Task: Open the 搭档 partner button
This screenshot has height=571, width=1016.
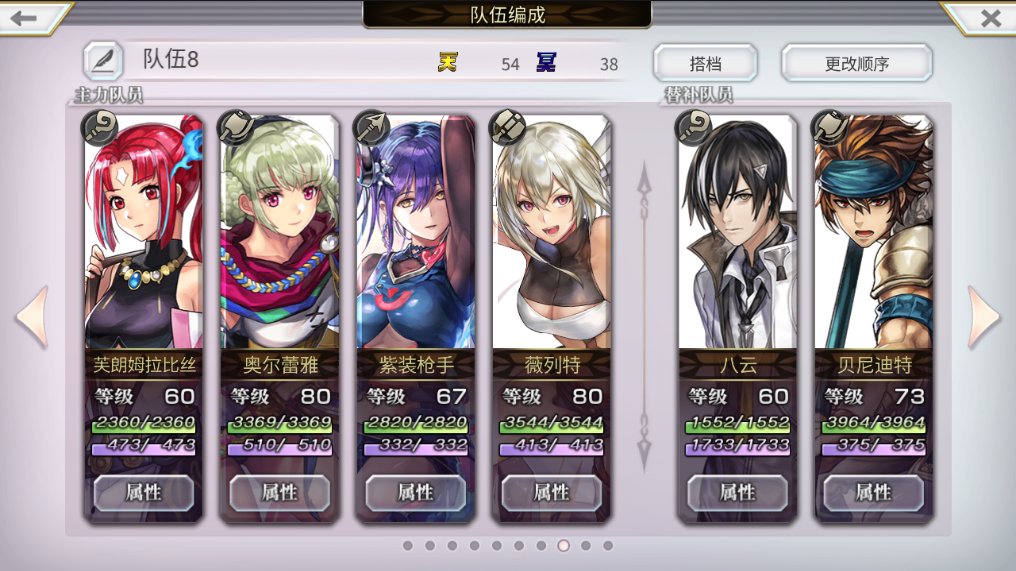Action: 705,63
